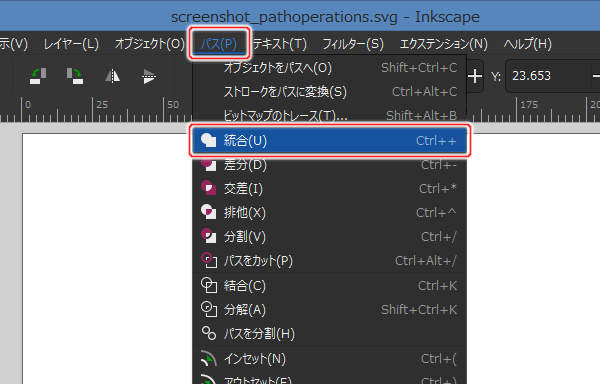The height and width of the screenshot is (384, 600).
Task: Click the plus stepper left of Y
Action: 475,76
